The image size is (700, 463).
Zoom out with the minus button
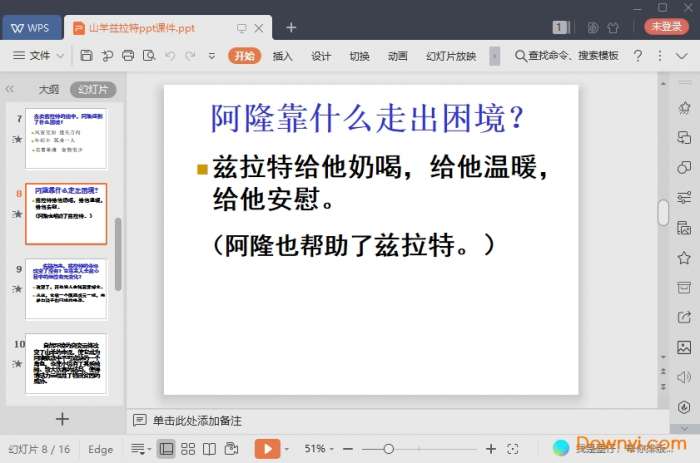click(x=348, y=449)
